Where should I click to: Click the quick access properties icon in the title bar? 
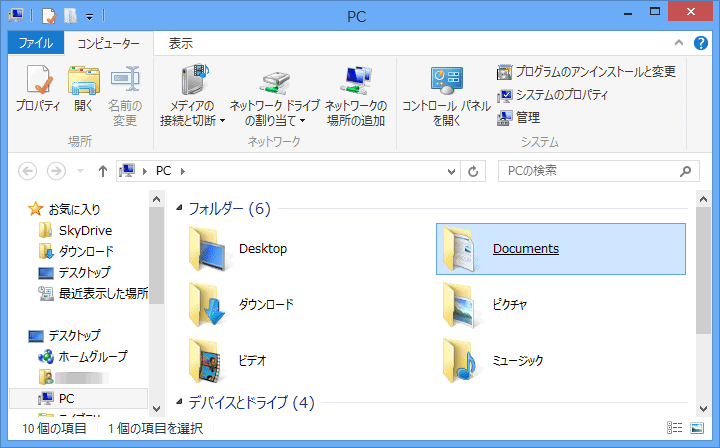point(49,16)
